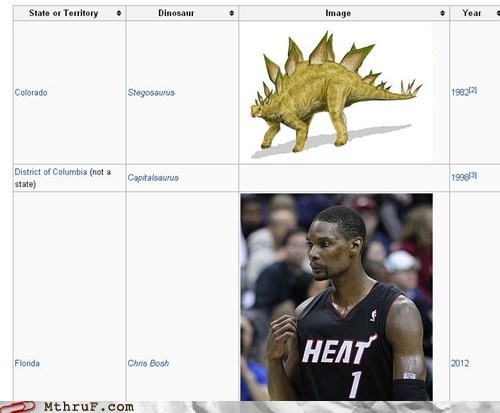Open the Chris Bosh link
The width and height of the screenshot is (500, 413).
click(148, 363)
